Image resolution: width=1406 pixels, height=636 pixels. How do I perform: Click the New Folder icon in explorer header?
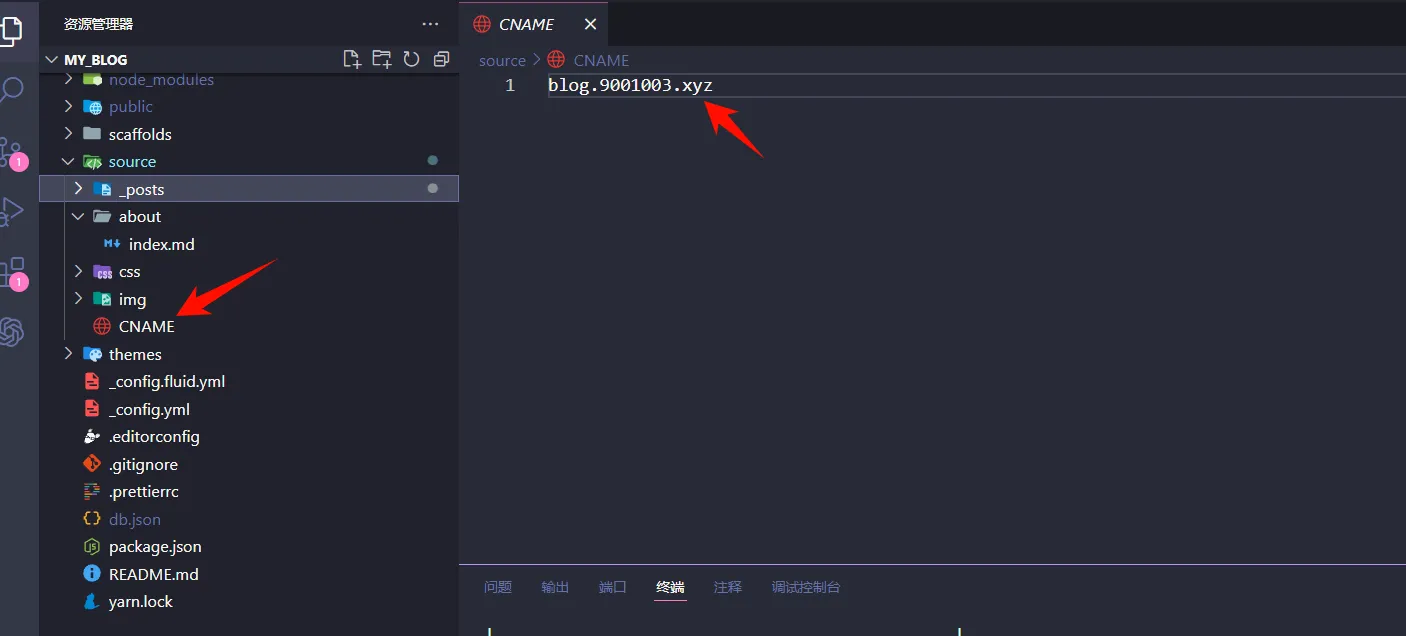pos(381,59)
